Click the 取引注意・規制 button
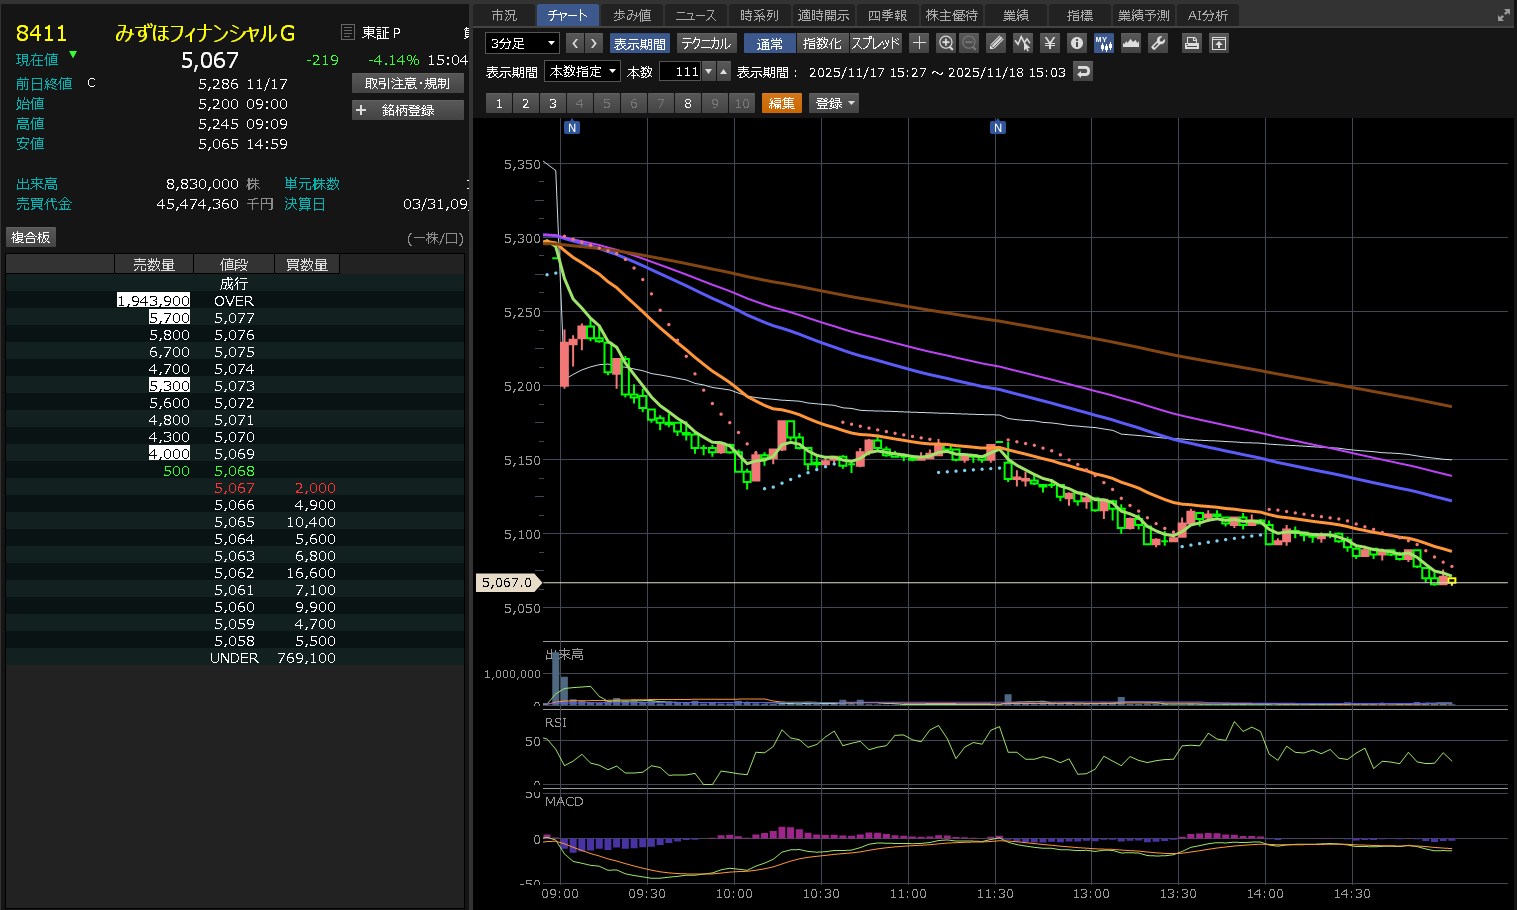 pyautogui.click(x=408, y=83)
